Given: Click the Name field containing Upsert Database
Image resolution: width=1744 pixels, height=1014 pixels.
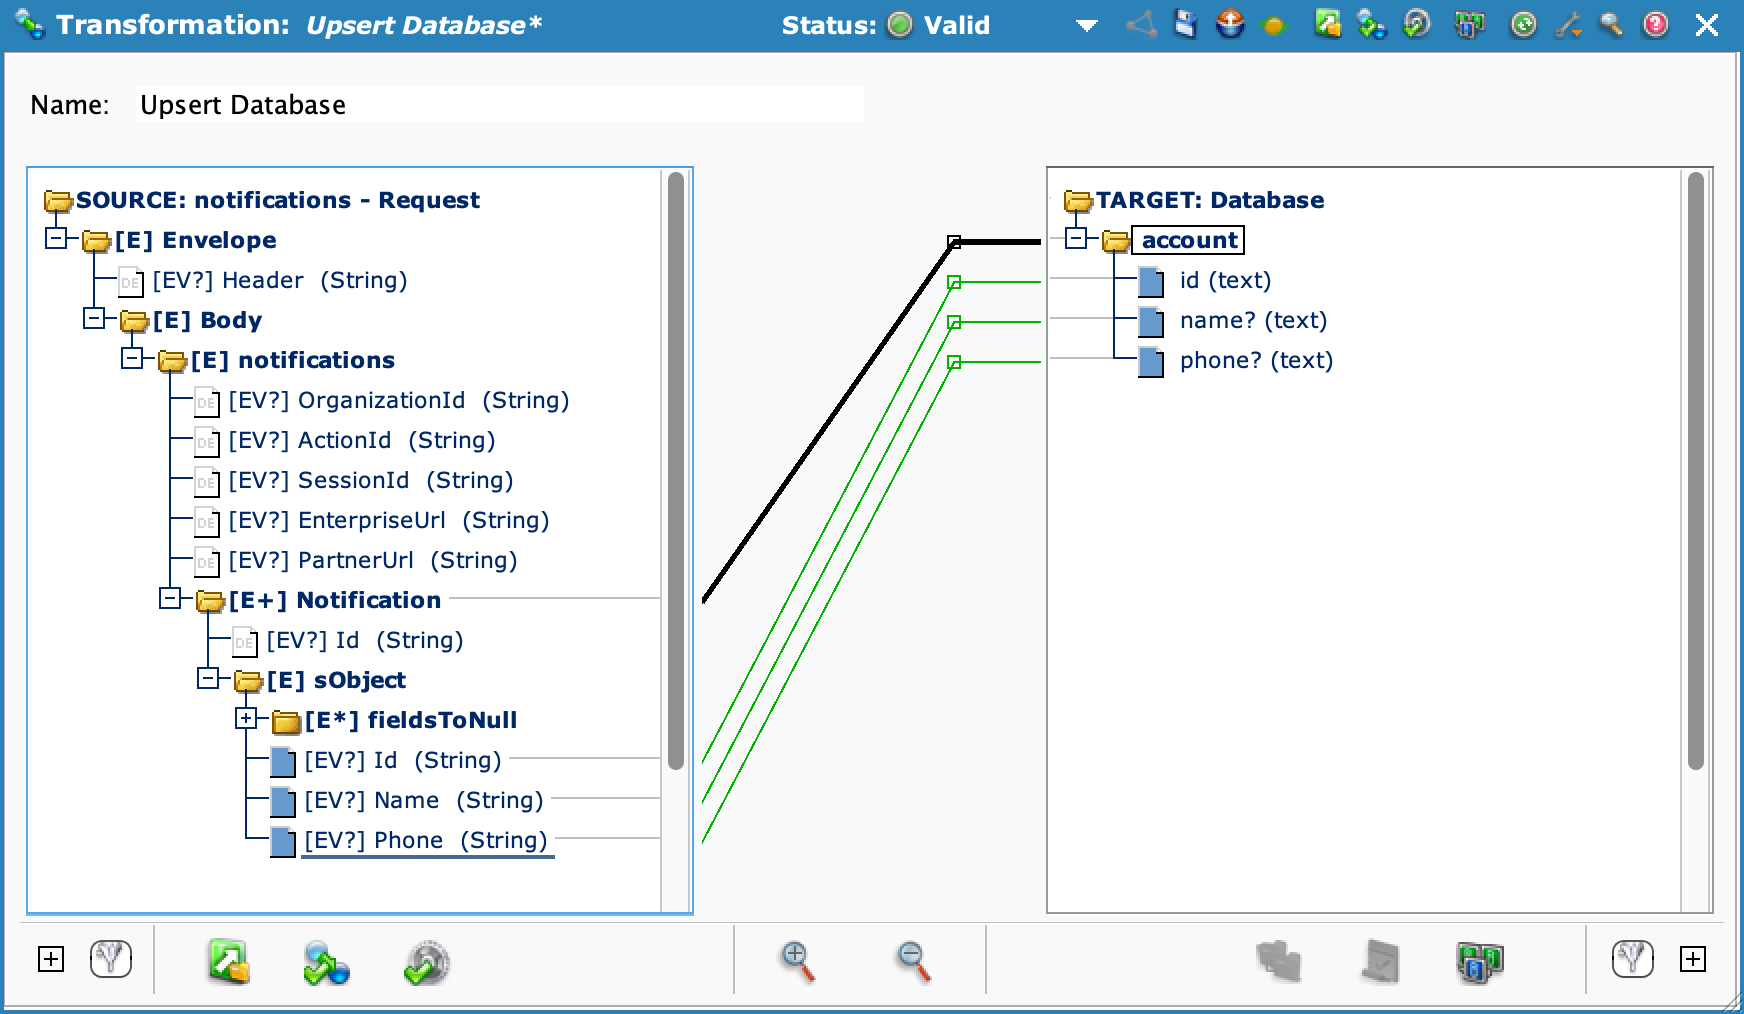Looking at the screenshot, I should 499,105.
